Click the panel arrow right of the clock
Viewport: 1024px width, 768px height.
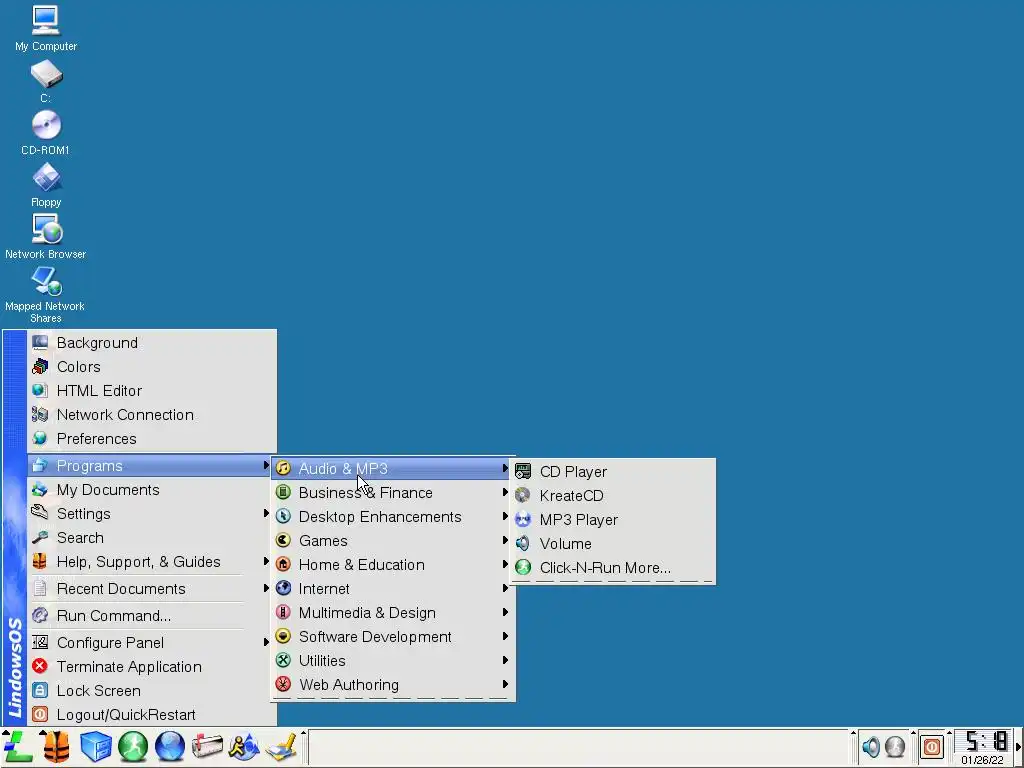1018,746
